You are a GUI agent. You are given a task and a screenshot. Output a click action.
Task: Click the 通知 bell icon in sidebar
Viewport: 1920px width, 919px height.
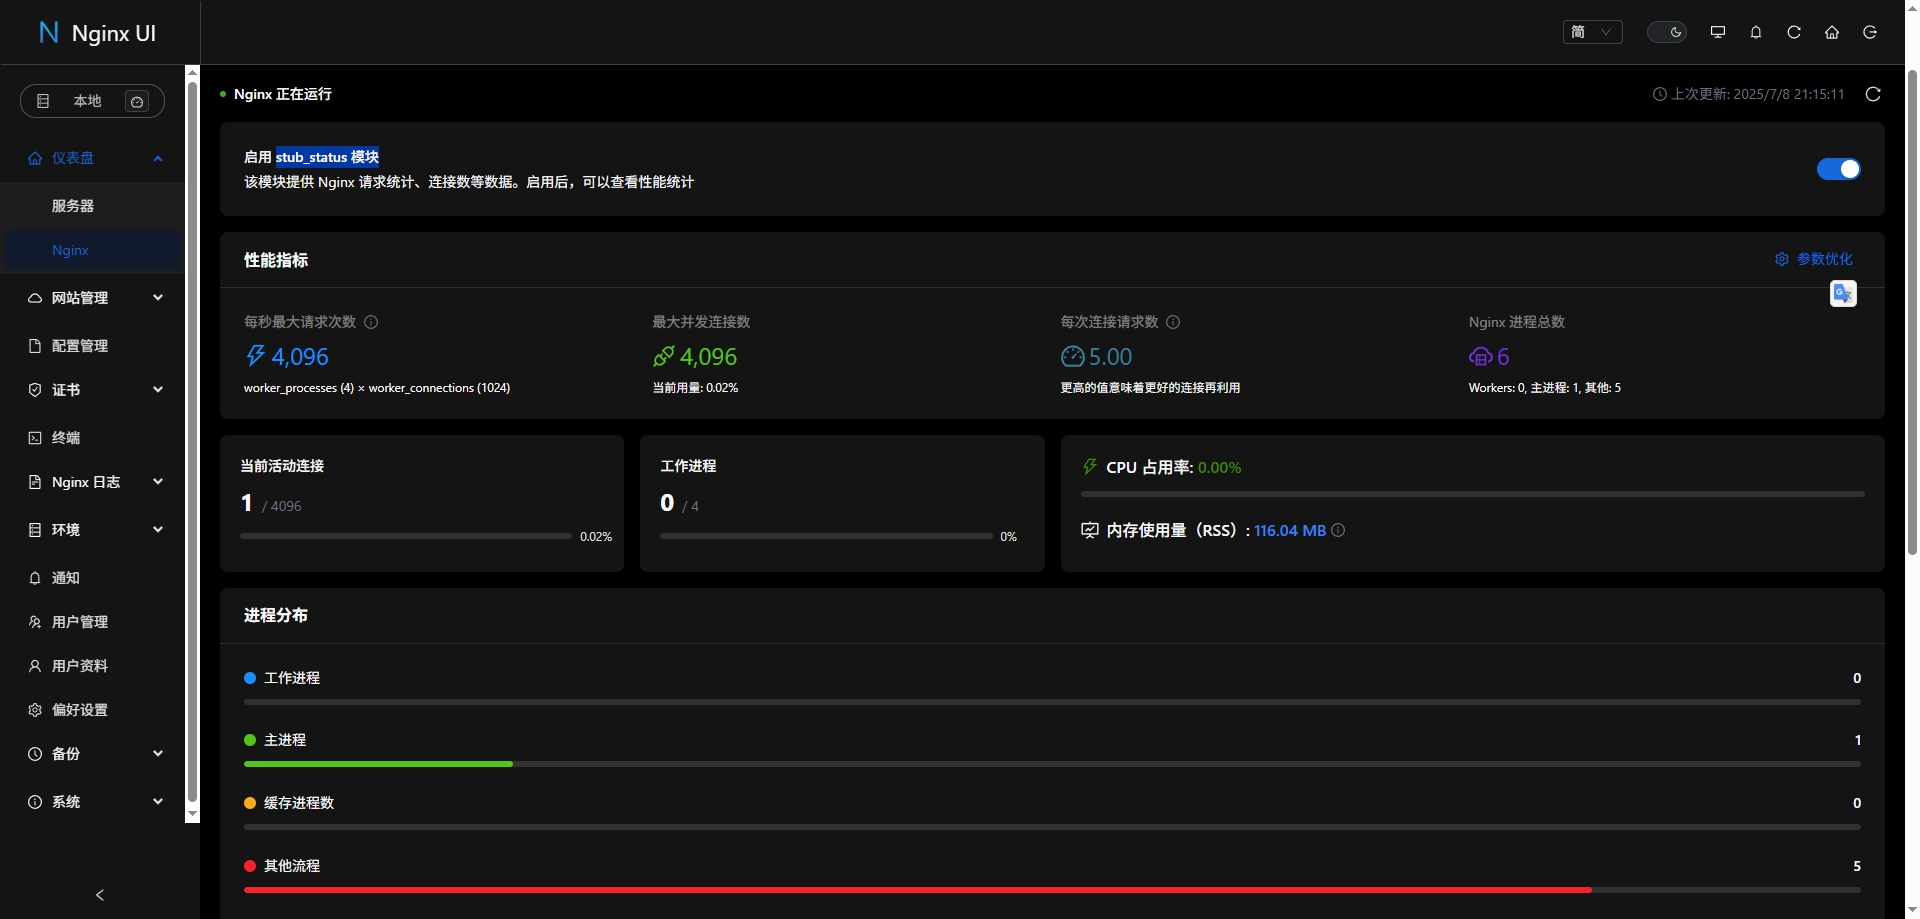35,578
